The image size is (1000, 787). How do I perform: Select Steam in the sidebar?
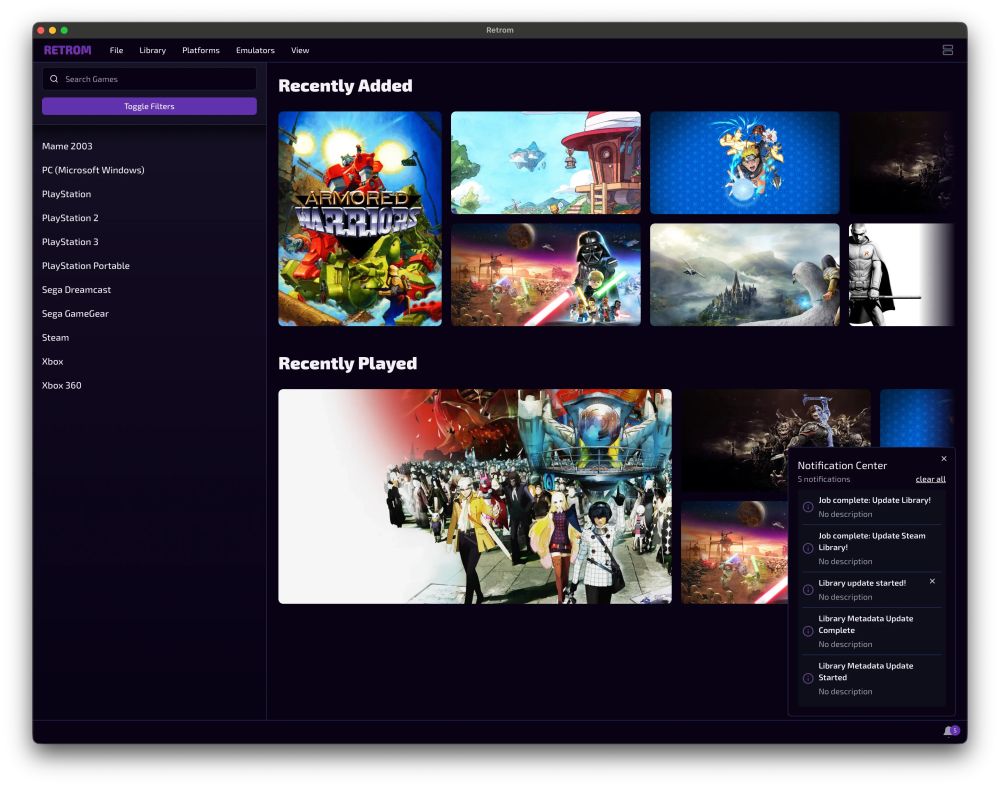(55, 337)
